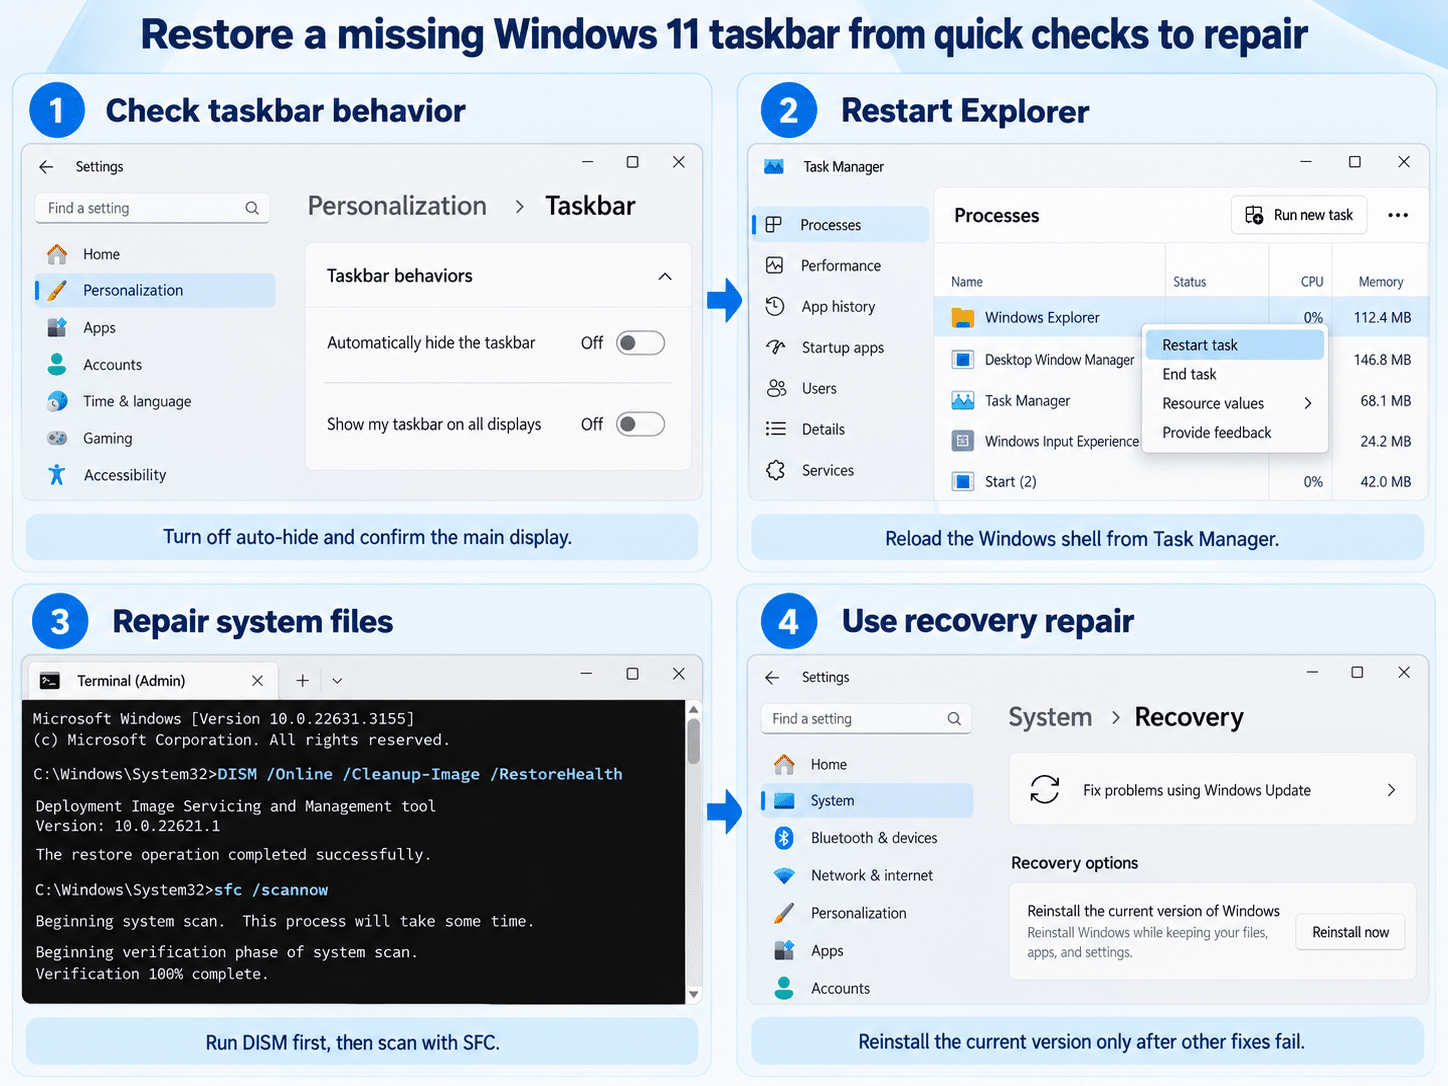Add a new Terminal tab

[x=302, y=681]
